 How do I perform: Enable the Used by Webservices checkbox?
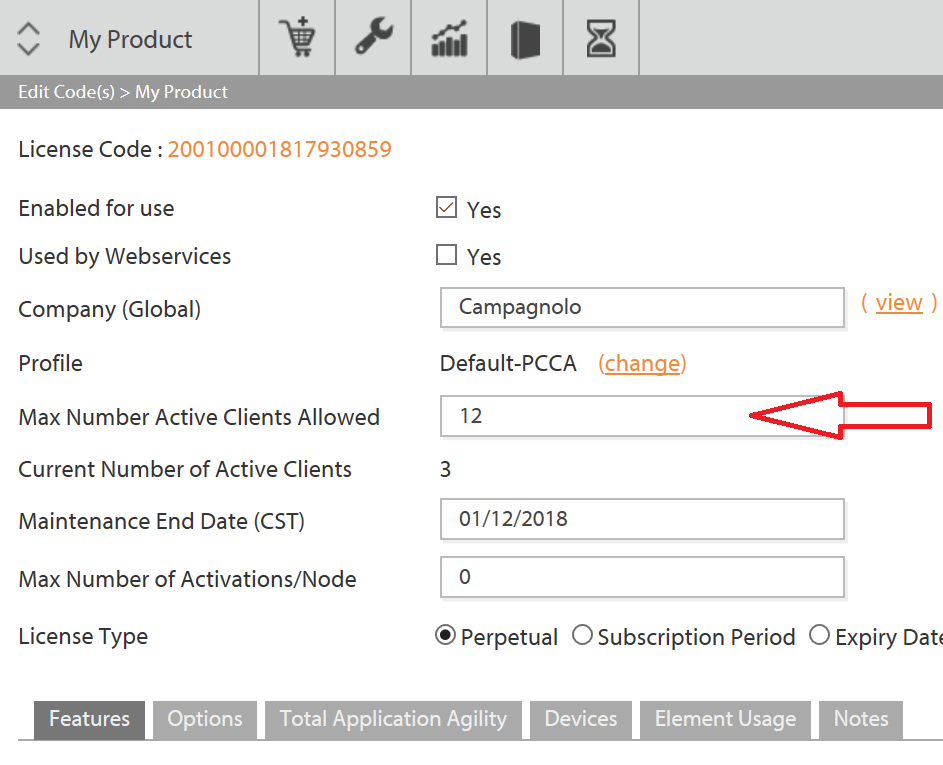(446, 254)
